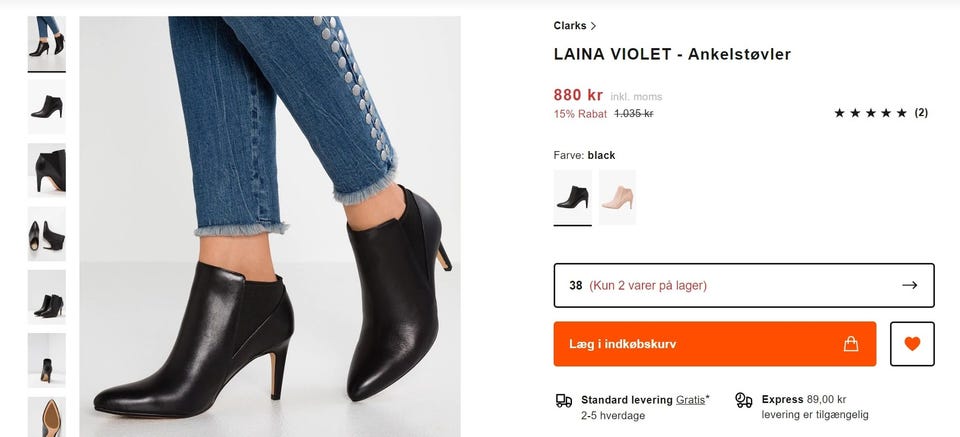
Task: Click the standard delivery truck icon
Action: [x=564, y=400]
